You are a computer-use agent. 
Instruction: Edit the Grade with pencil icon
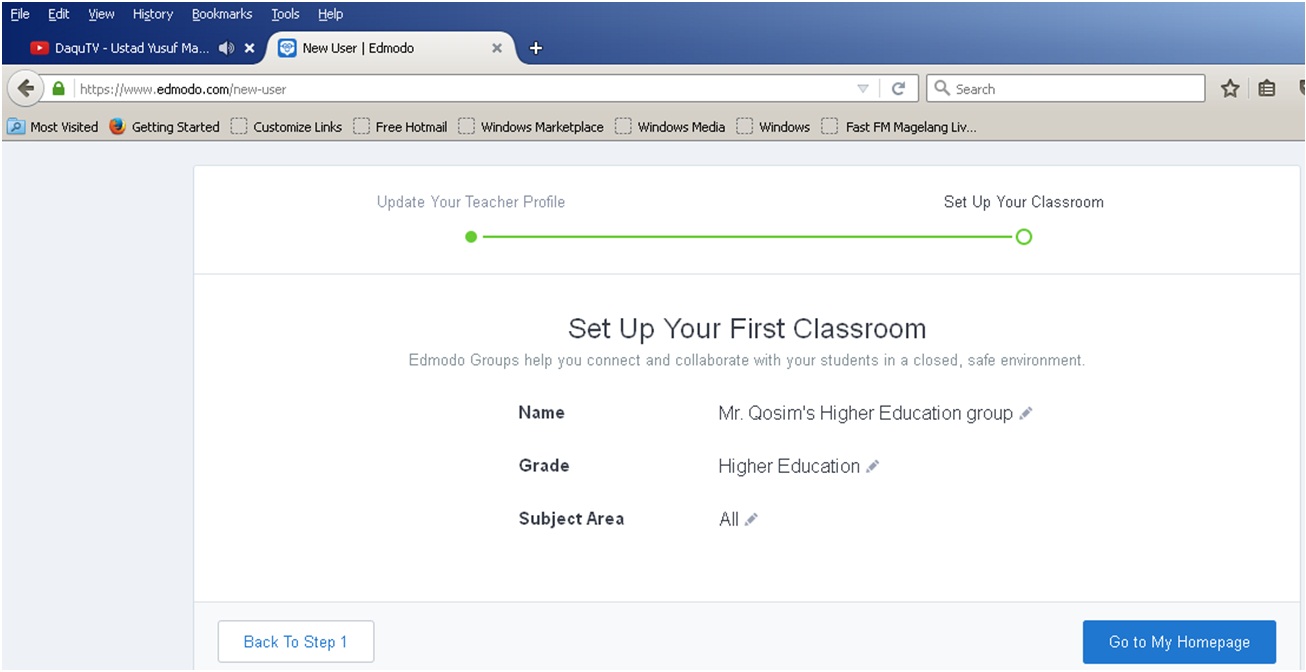[x=872, y=466]
